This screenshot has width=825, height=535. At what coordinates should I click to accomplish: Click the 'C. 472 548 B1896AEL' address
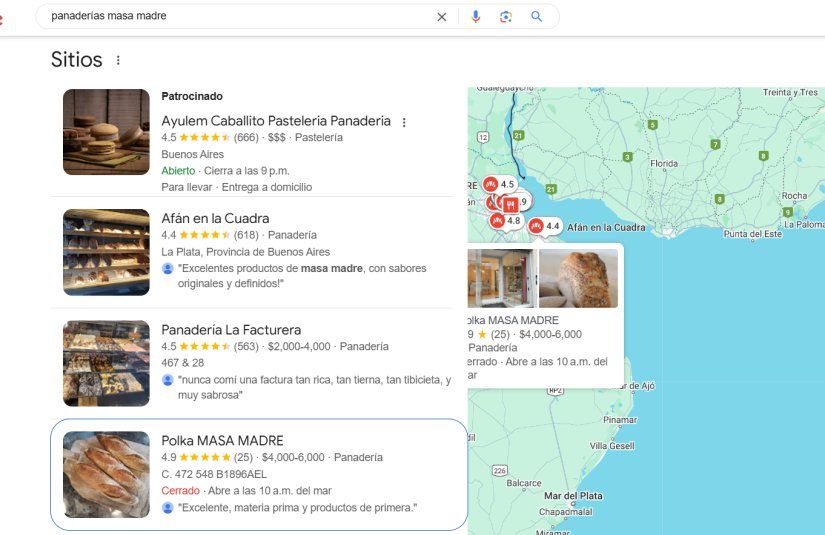coord(214,475)
